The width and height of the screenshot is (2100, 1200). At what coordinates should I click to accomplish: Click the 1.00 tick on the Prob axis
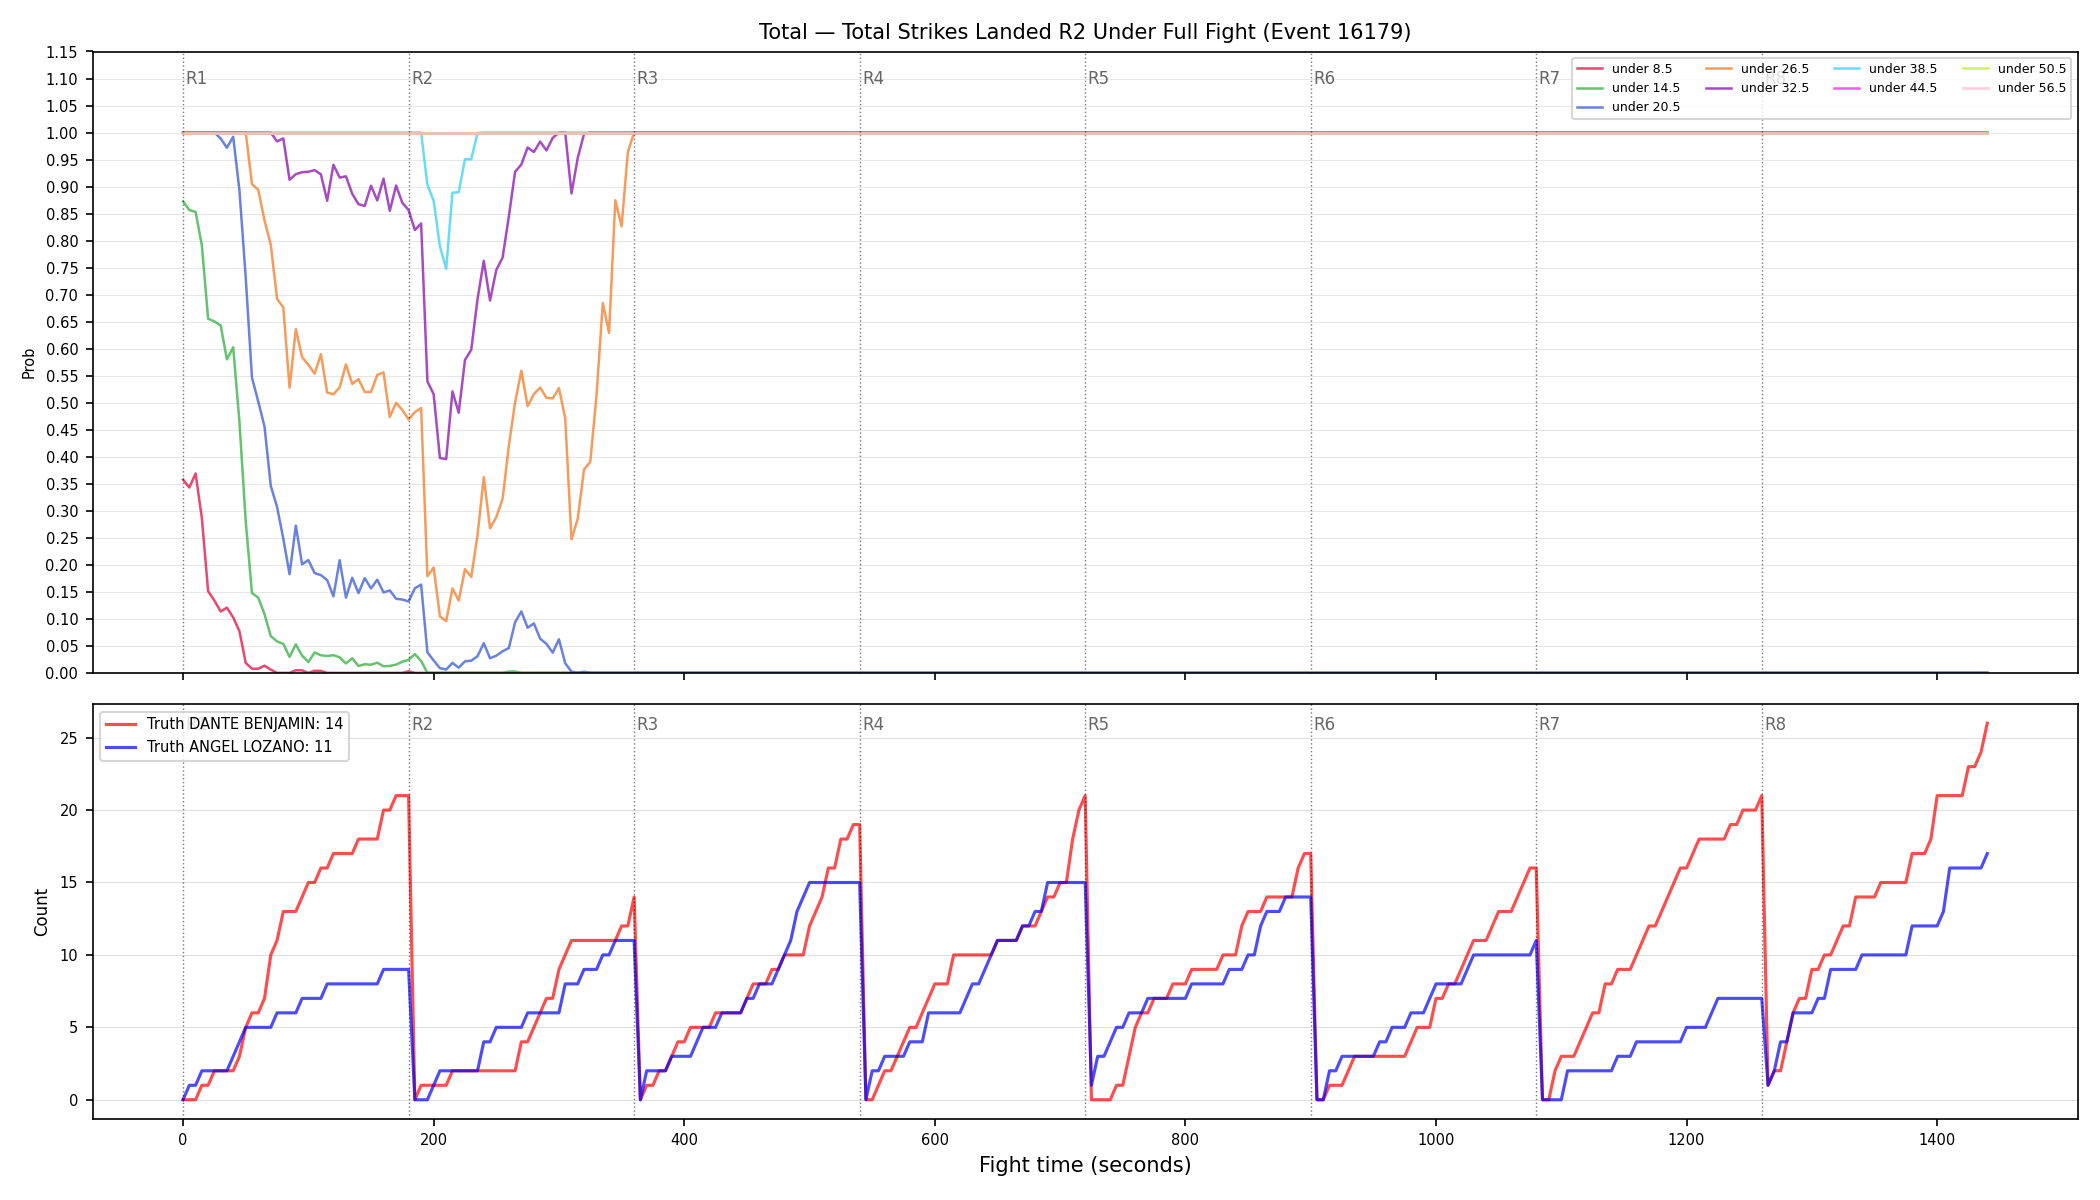[x=62, y=133]
